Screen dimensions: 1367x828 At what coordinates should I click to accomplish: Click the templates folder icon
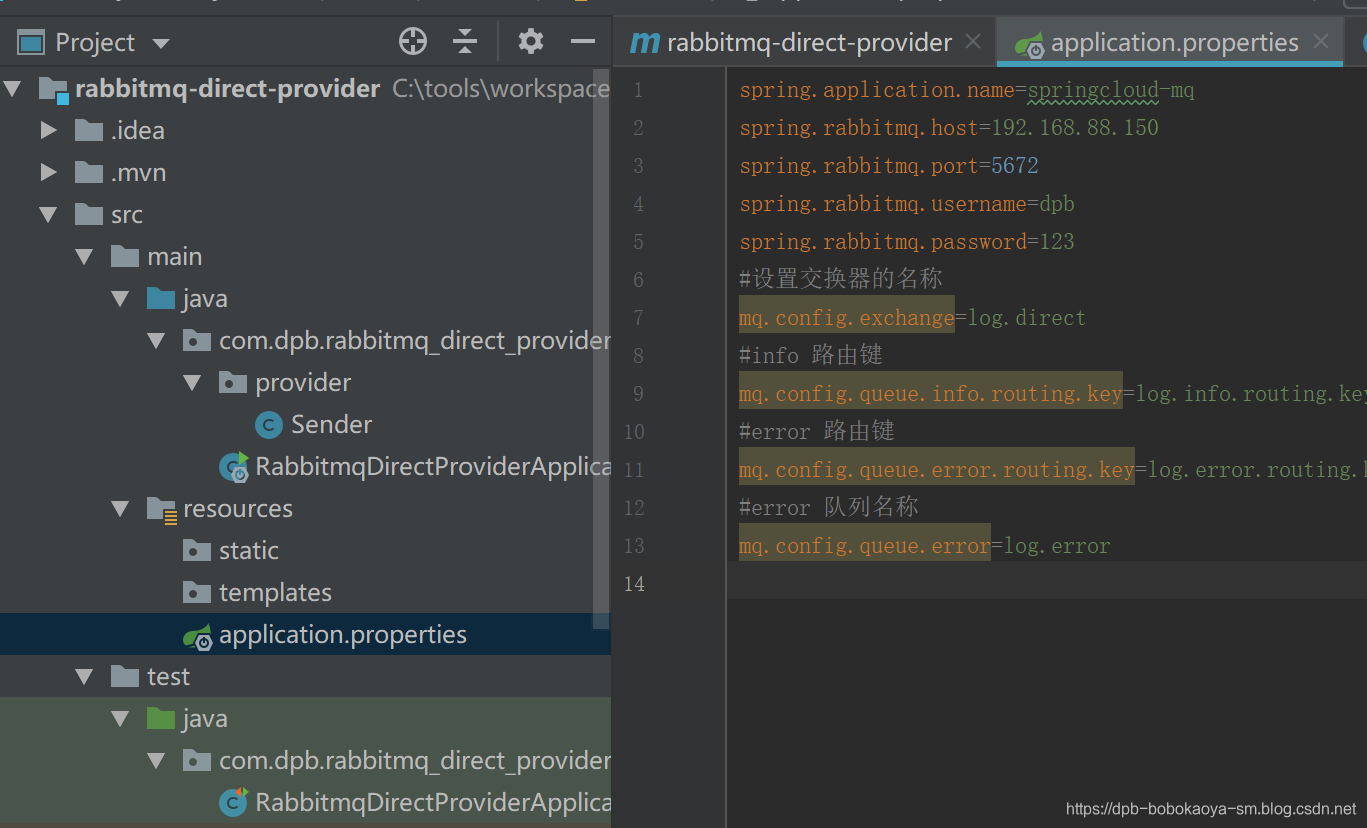[197, 593]
